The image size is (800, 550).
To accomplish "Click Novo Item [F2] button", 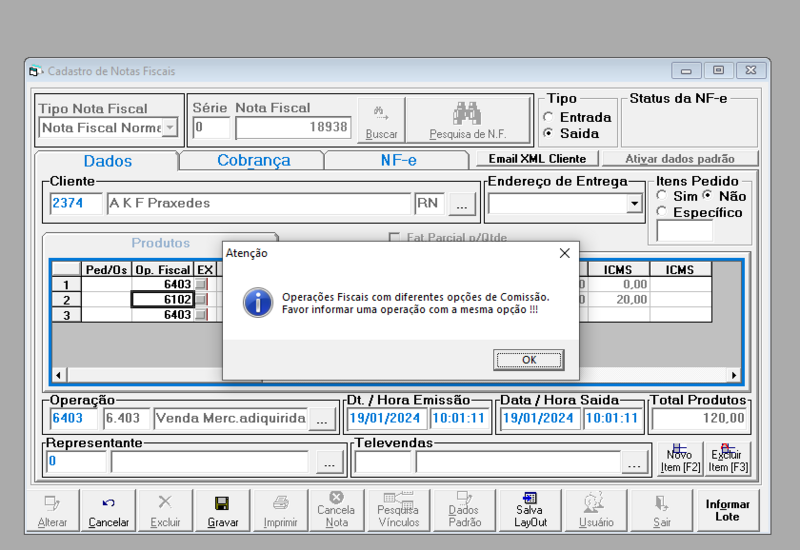I will click(680, 459).
